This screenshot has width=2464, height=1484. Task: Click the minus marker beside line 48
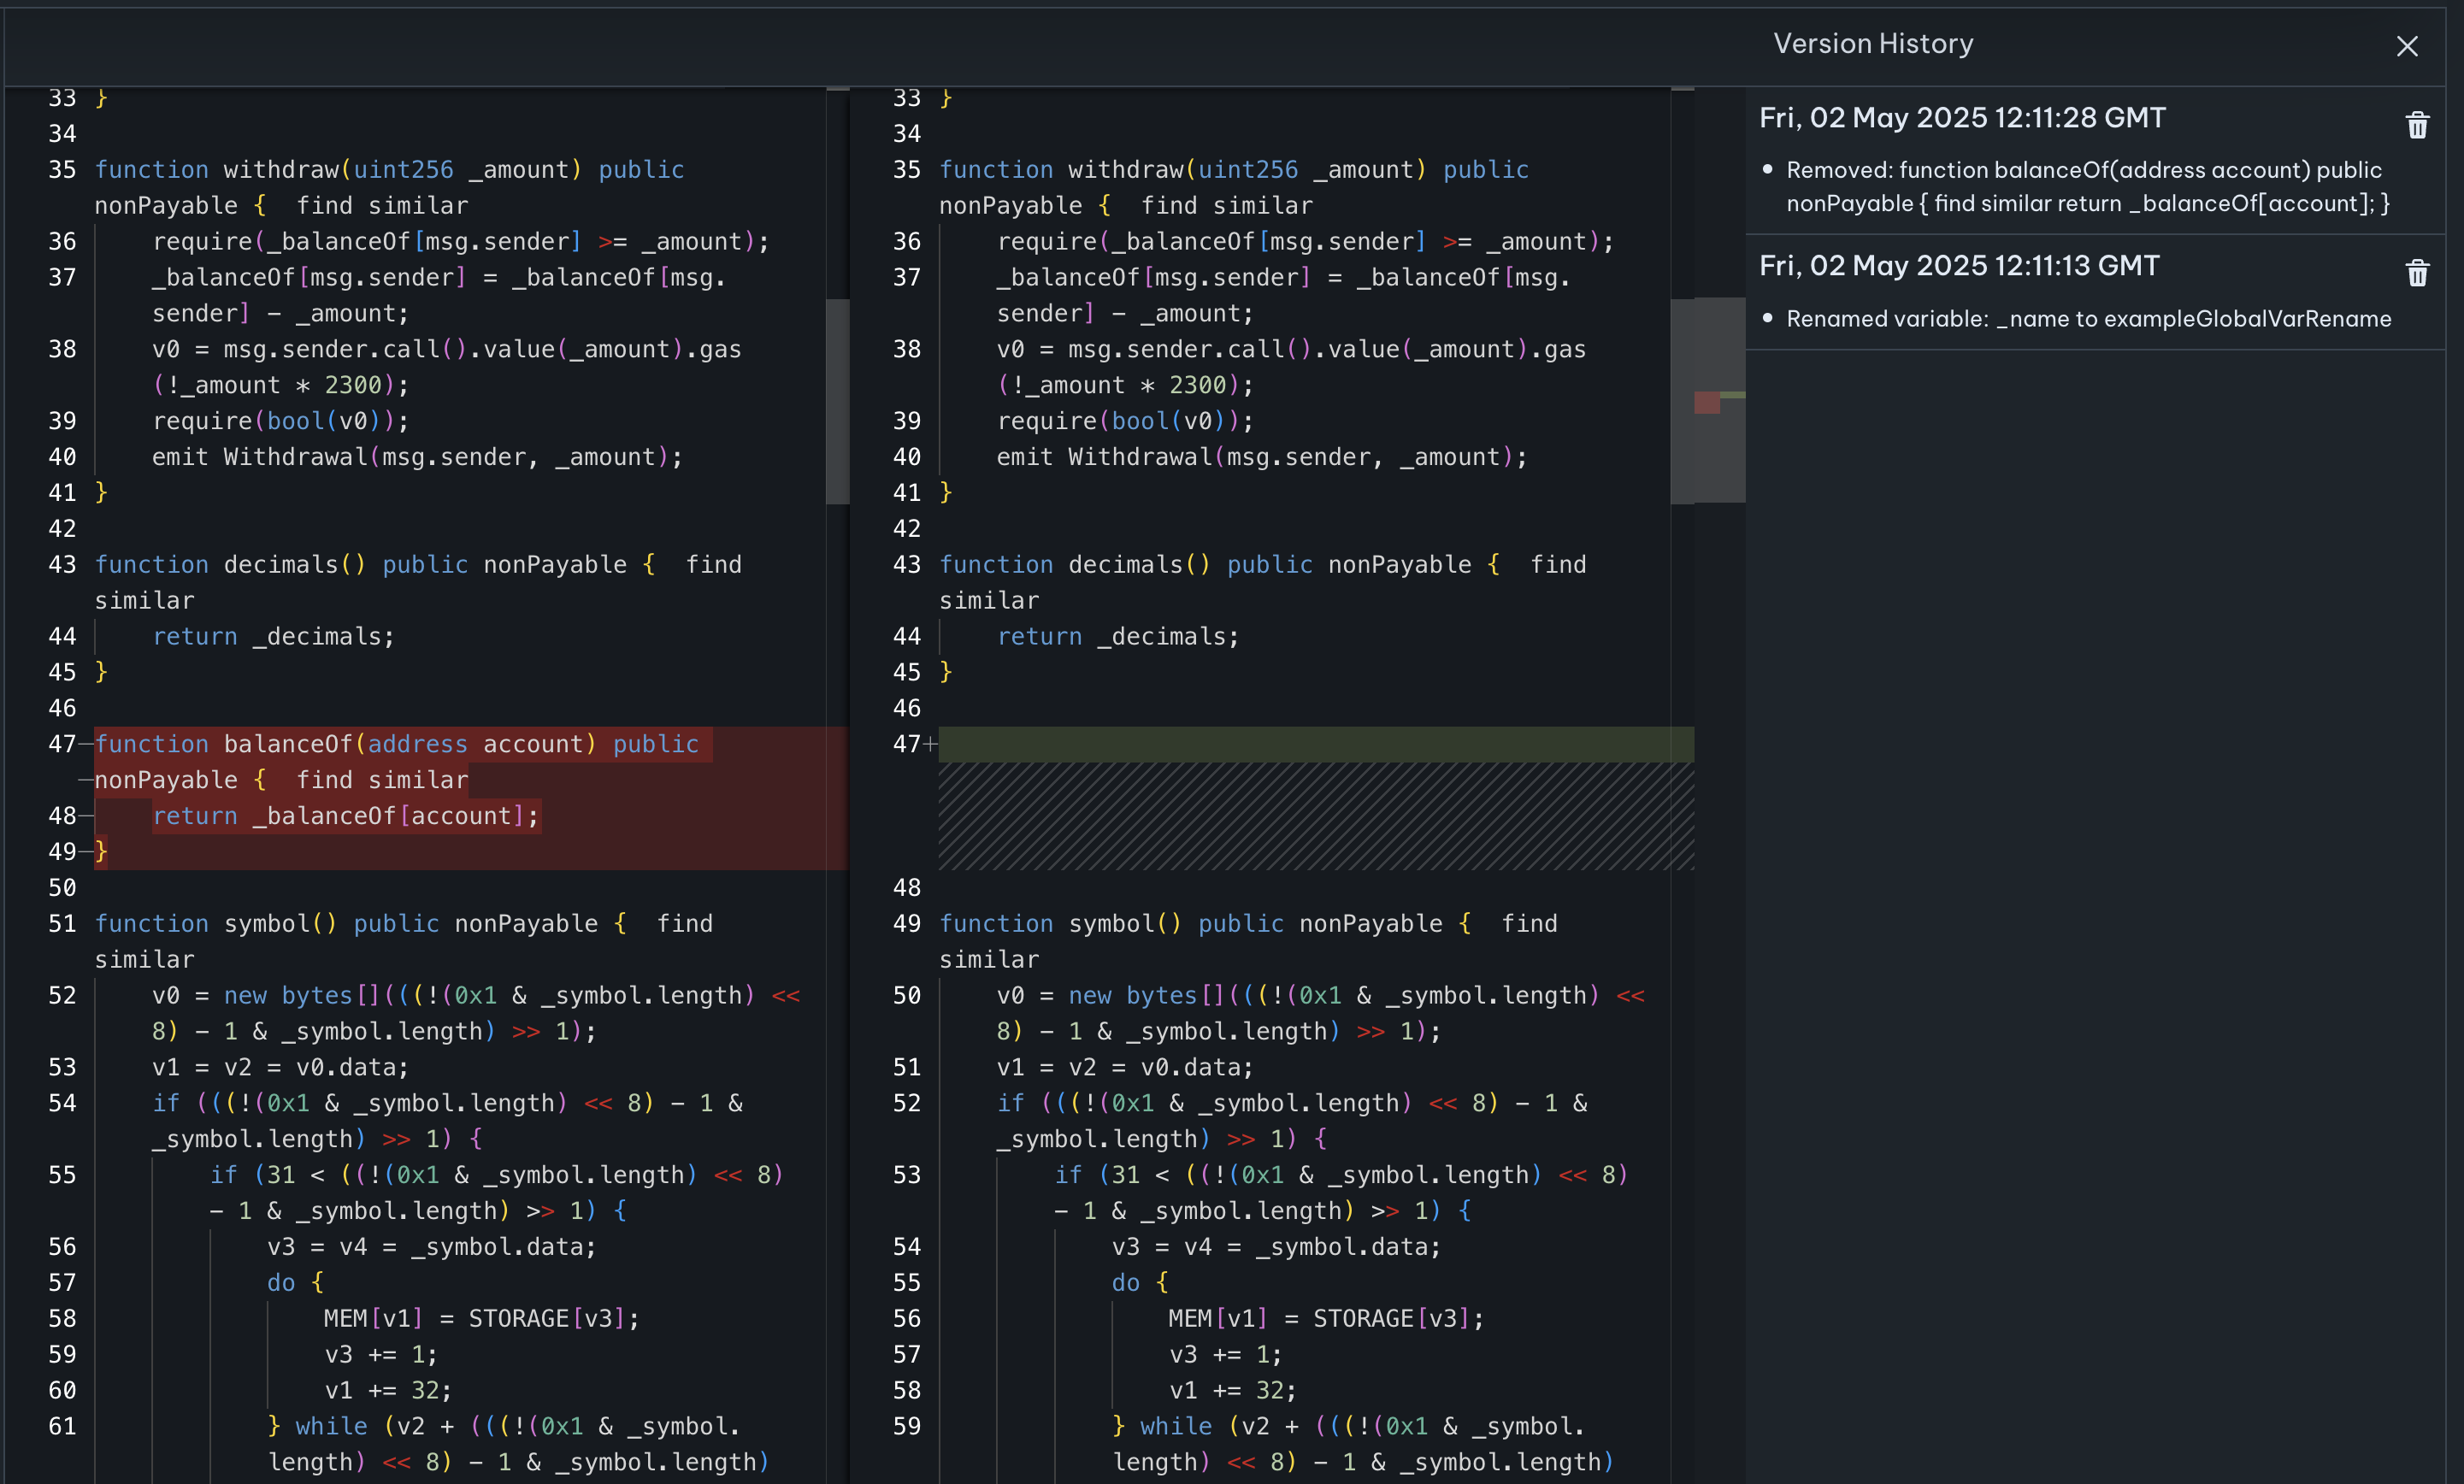[x=86, y=816]
